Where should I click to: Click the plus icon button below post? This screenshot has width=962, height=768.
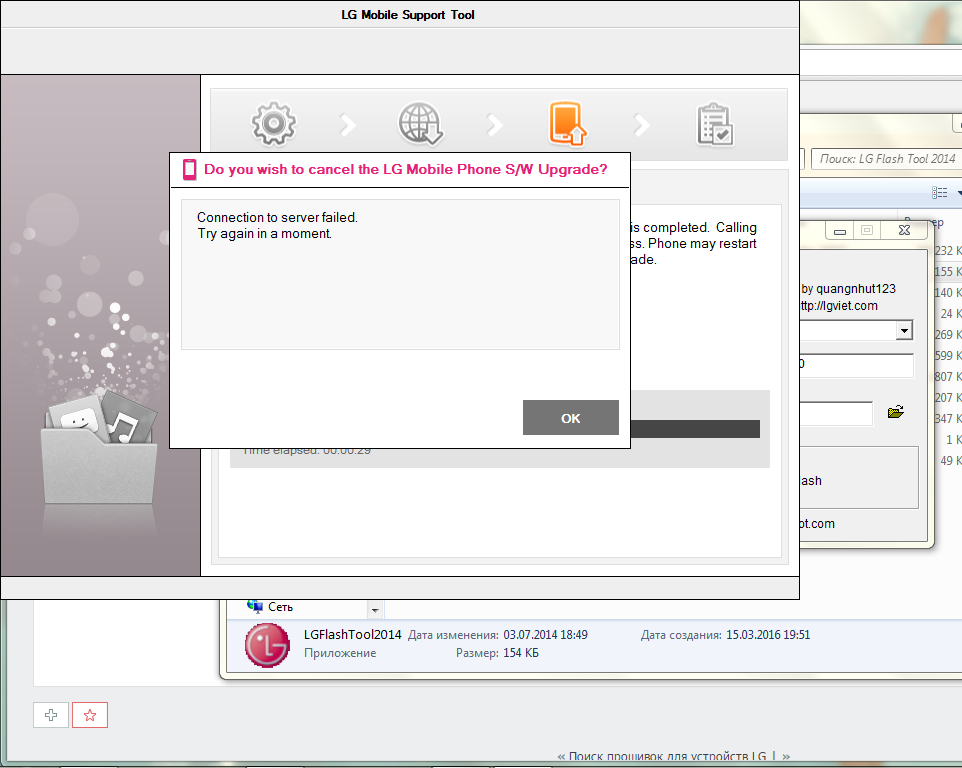(51, 715)
